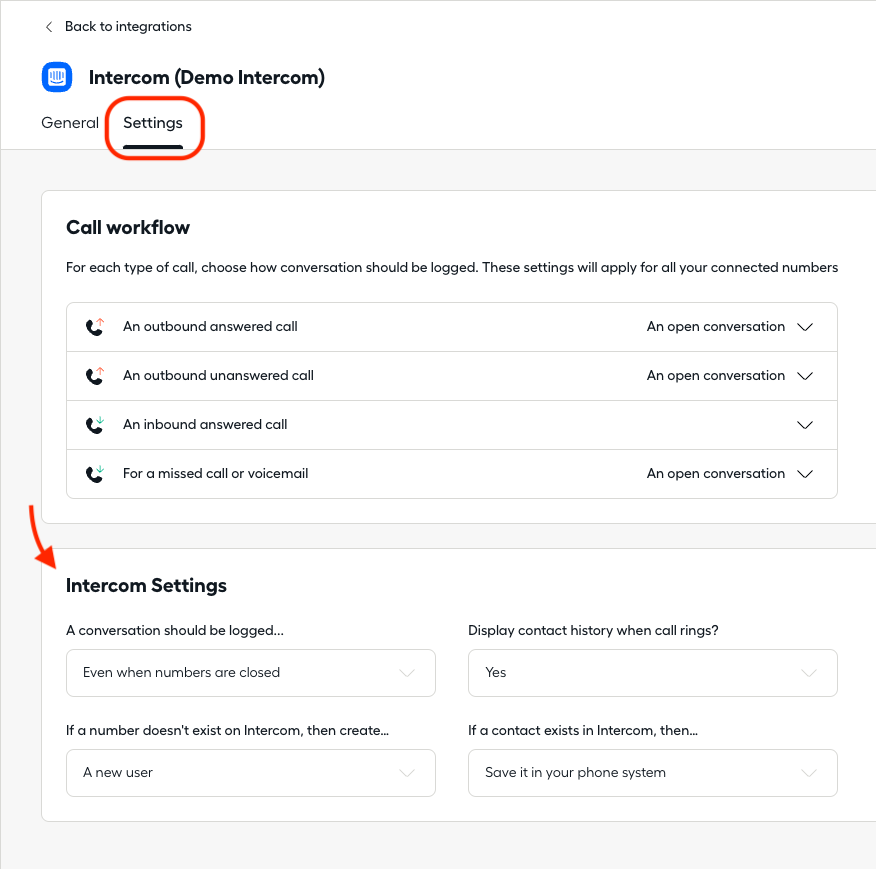Image resolution: width=876 pixels, height=869 pixels.
Task: Switch to the General tab
Action: pos(70,123)
